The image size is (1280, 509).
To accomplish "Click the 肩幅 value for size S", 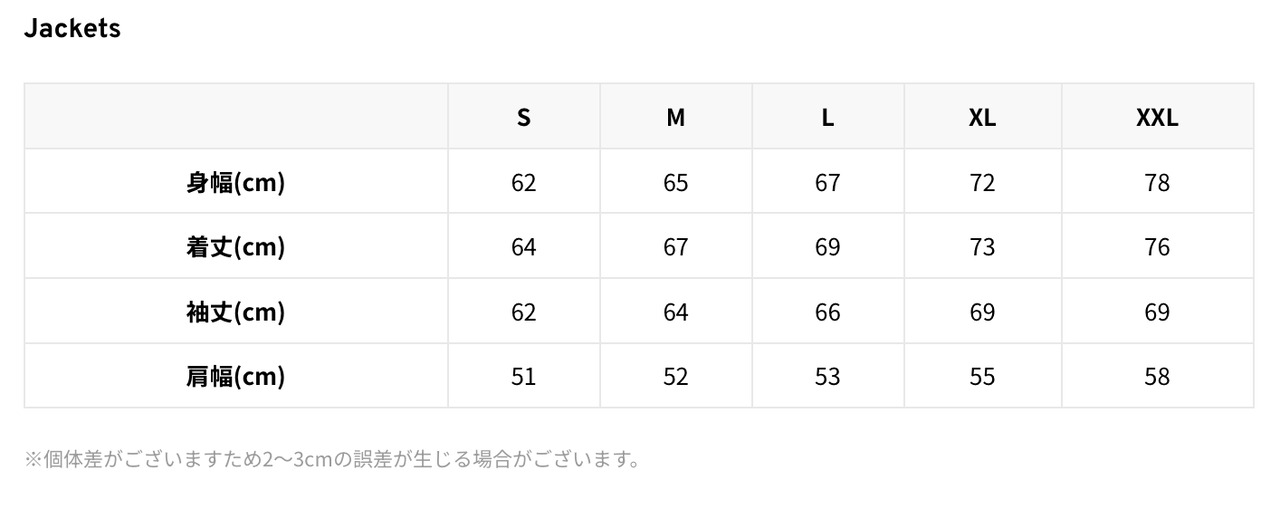I will pyautogui.click(x=523, y=377).
